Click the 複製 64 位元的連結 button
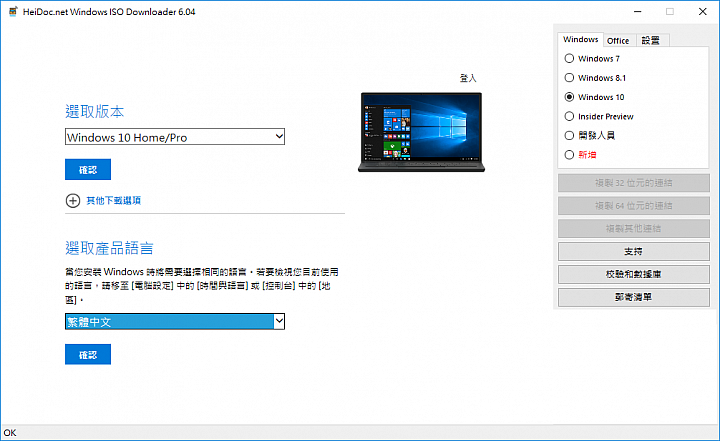Image resolution: width=720 pixels, height=441 pixels. [634, 206]
